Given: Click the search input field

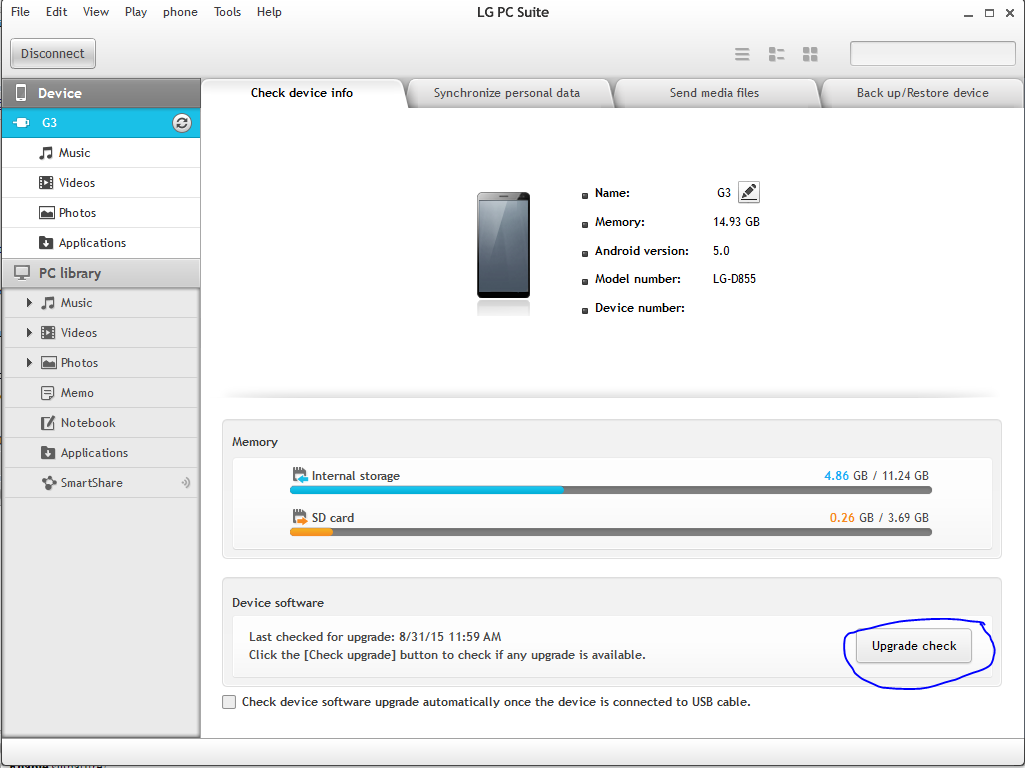Looking at the screenshot, I should 932,54.
